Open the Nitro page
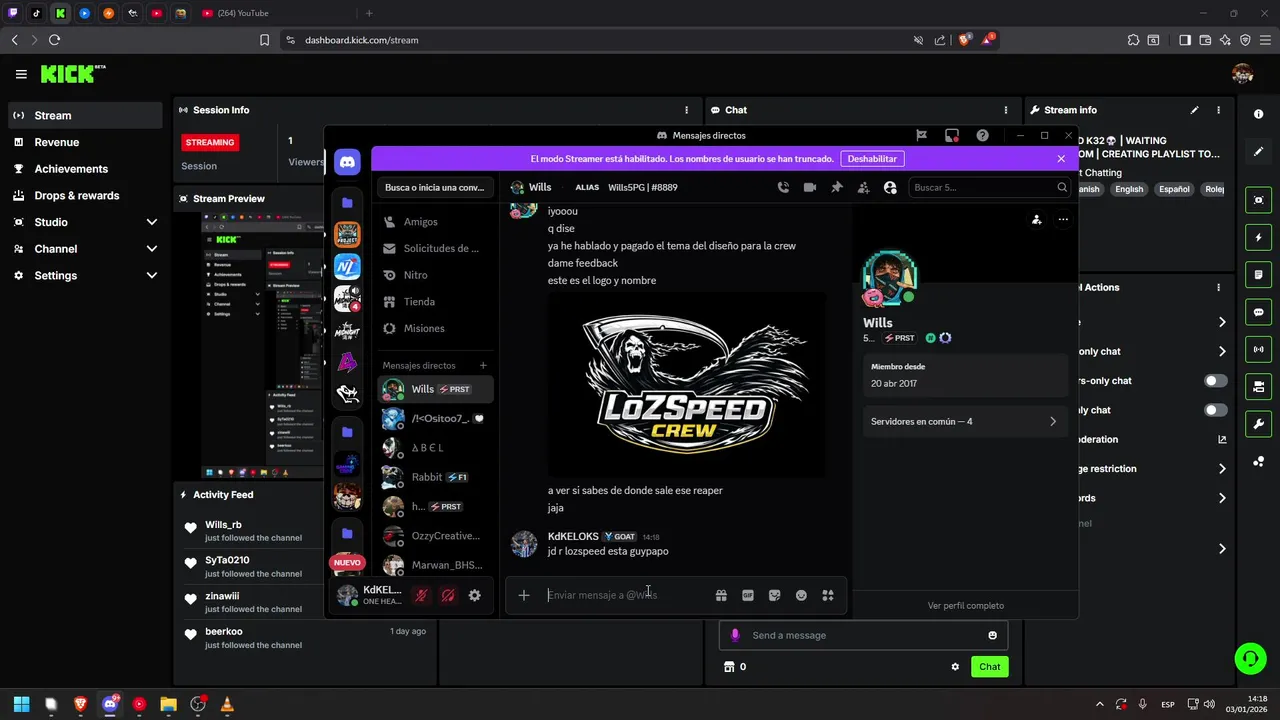 [437, 275]
